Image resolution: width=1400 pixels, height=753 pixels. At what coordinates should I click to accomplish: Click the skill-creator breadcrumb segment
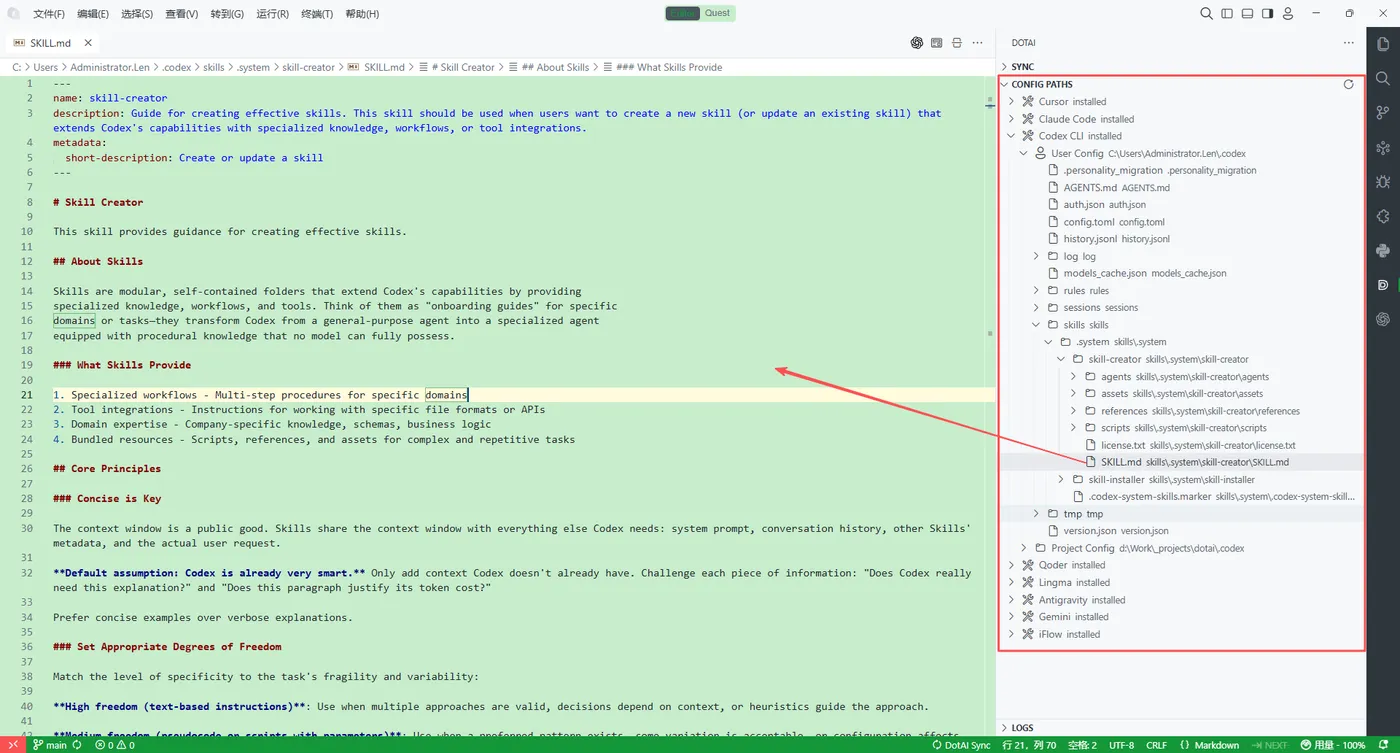[x=308, y=67]
